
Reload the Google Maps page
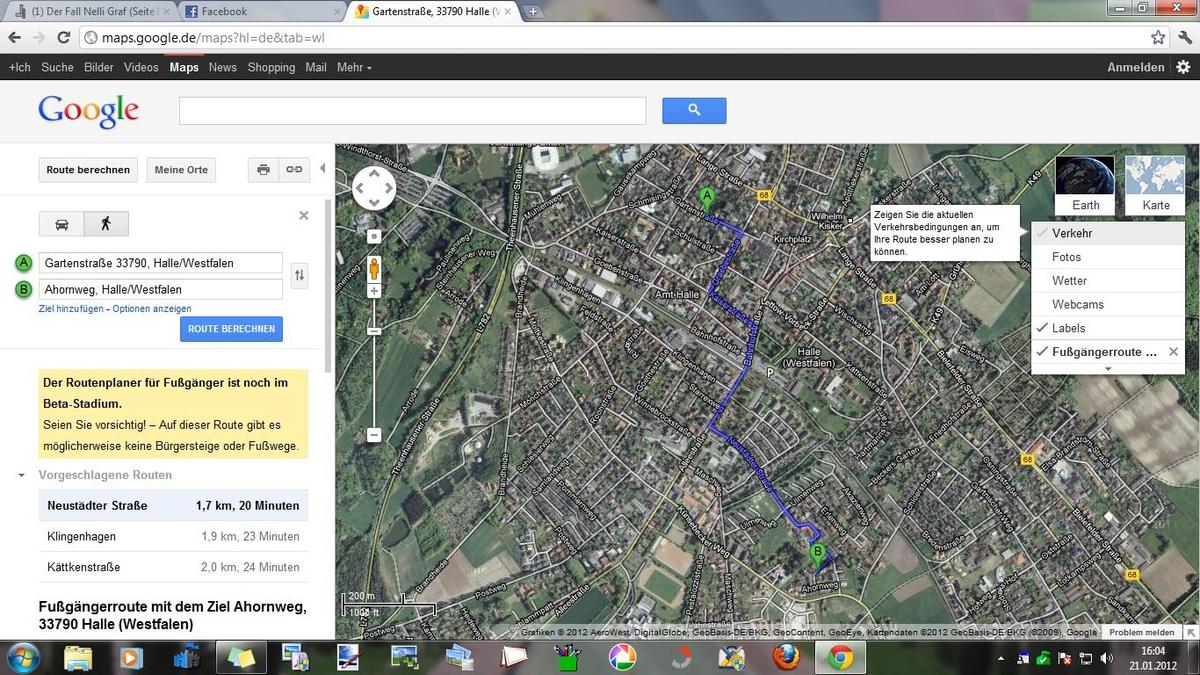[64, 37]
